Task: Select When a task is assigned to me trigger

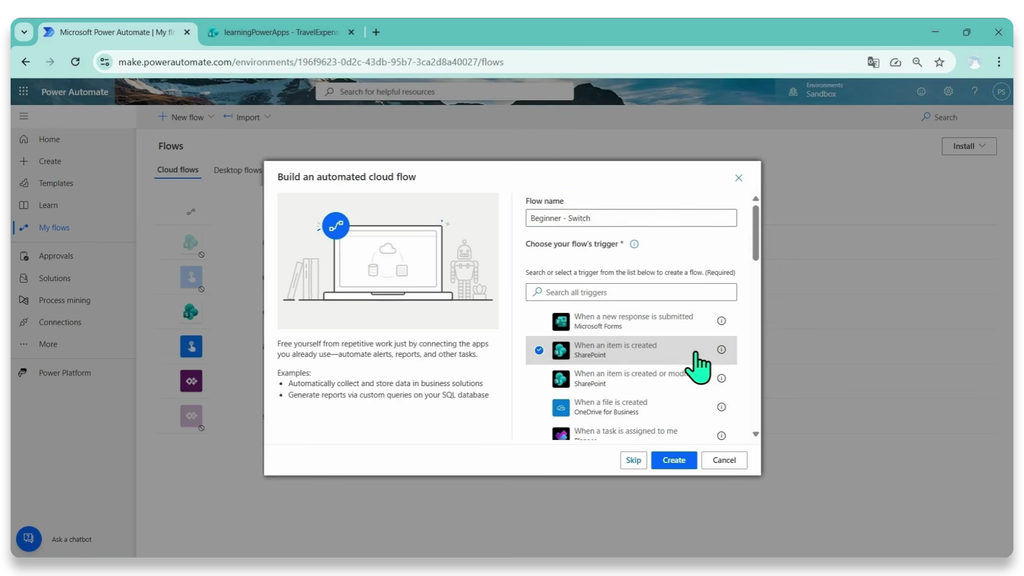Action: pos(631,434)
